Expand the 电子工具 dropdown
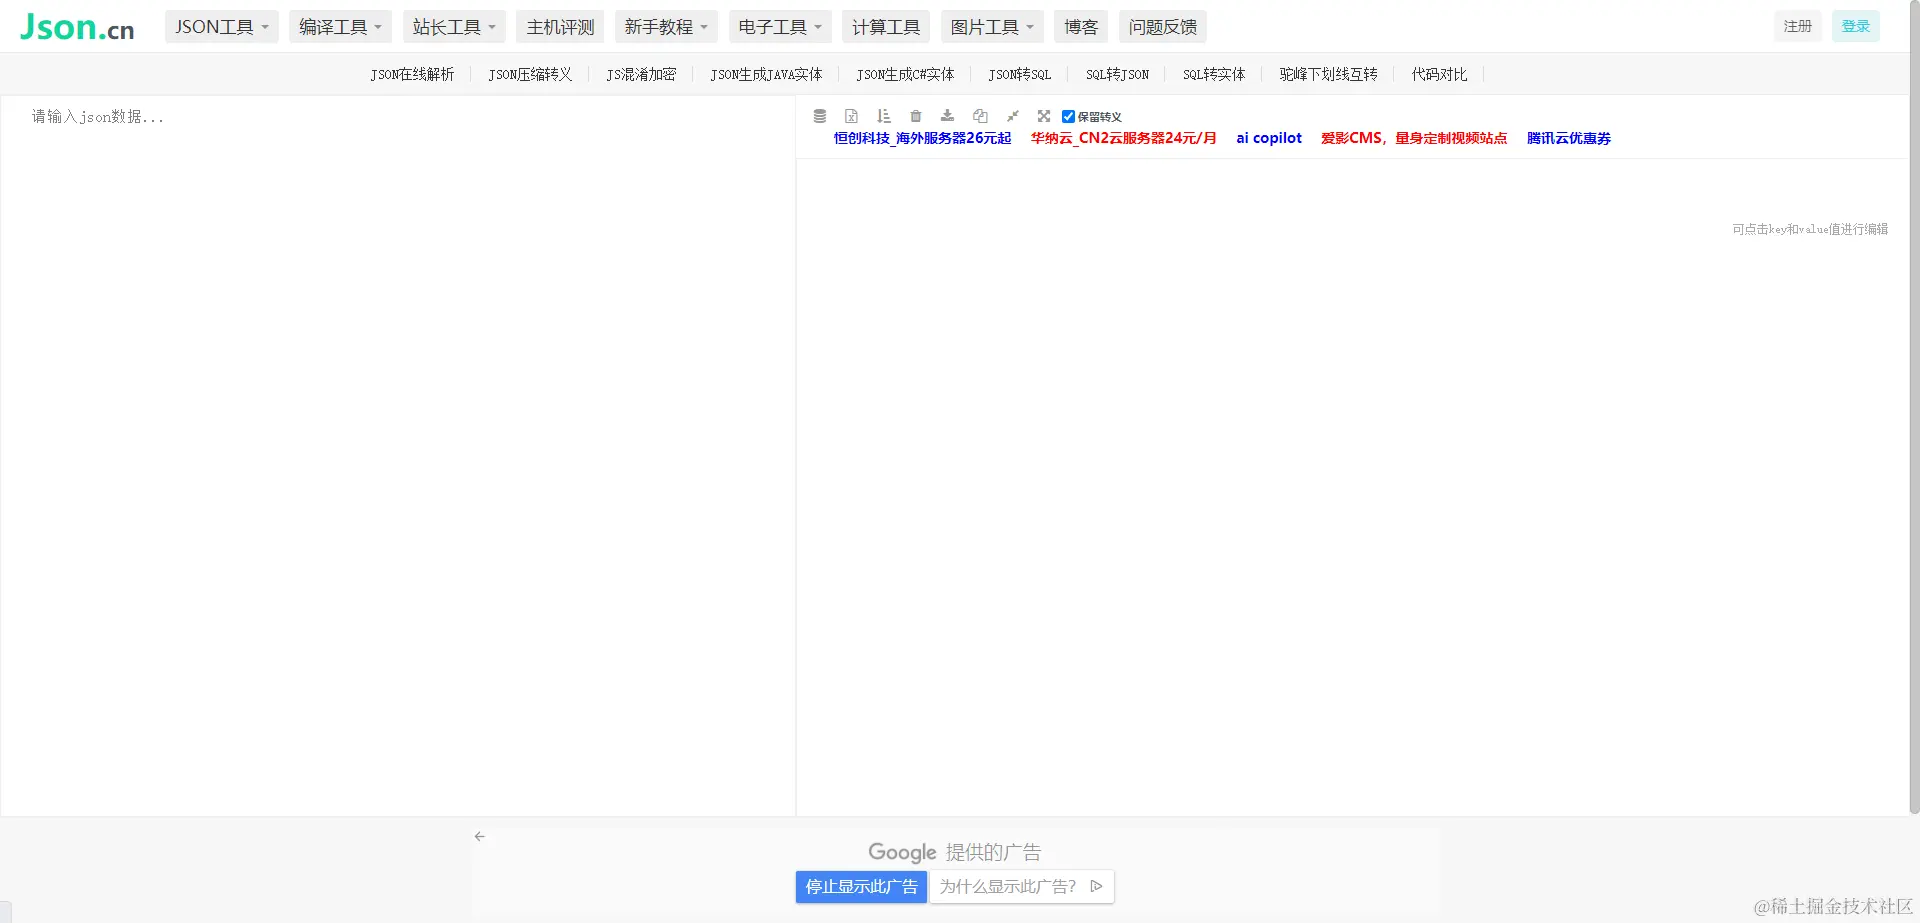This screenshot has height=923, width=1920. 780,27
